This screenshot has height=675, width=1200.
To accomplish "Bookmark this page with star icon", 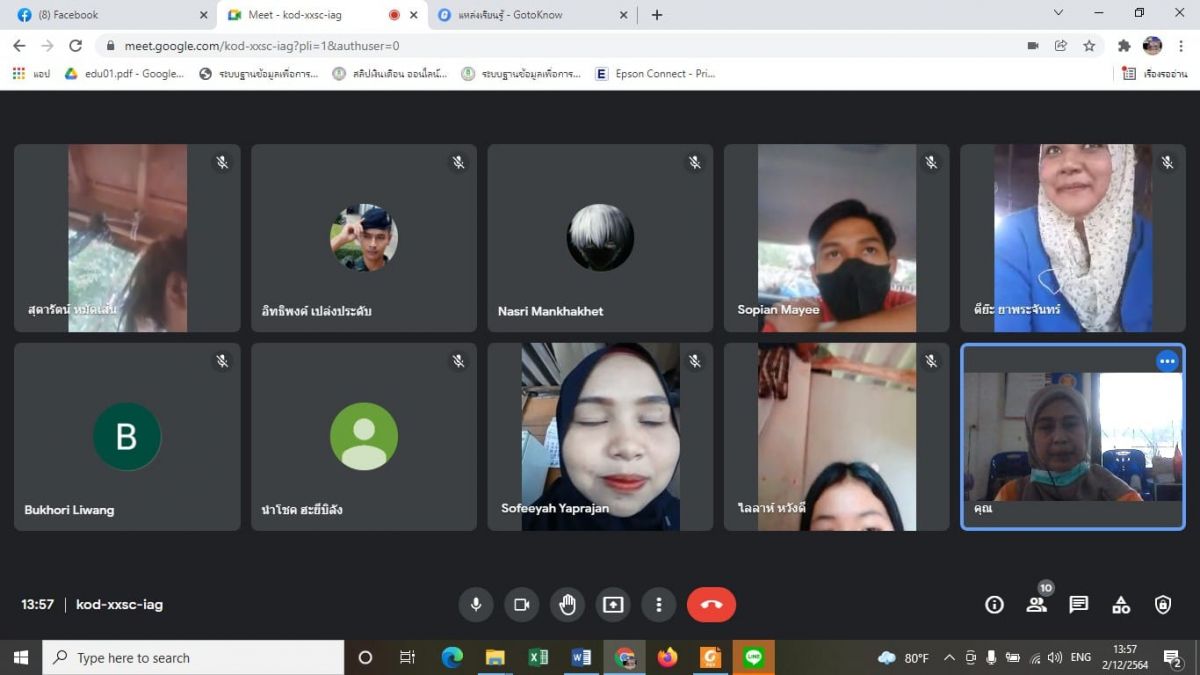I will [x=1089, y=45].
